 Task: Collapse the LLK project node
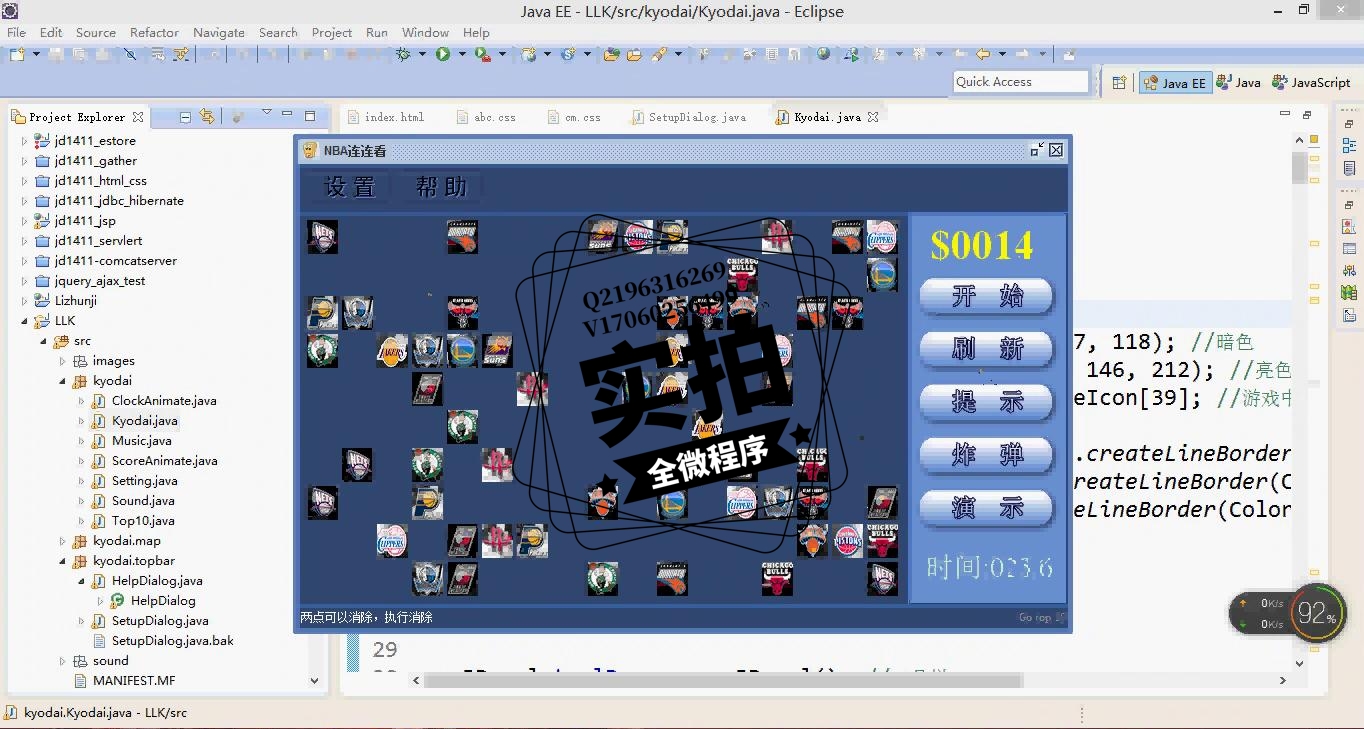click(x=25, y=321)
